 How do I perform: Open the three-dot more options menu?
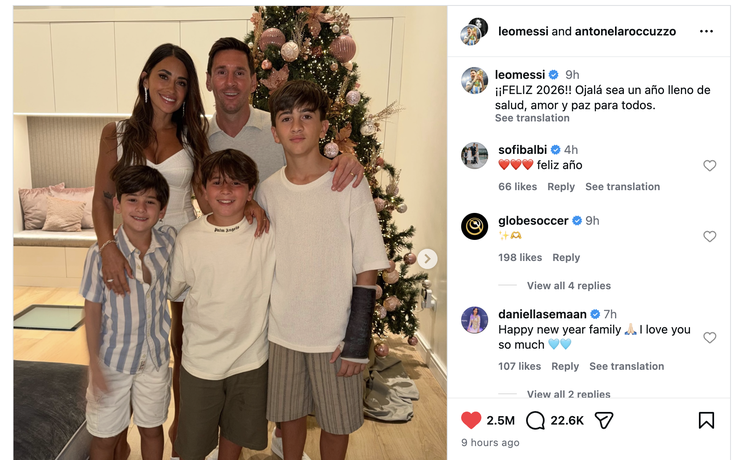(706, 31)
